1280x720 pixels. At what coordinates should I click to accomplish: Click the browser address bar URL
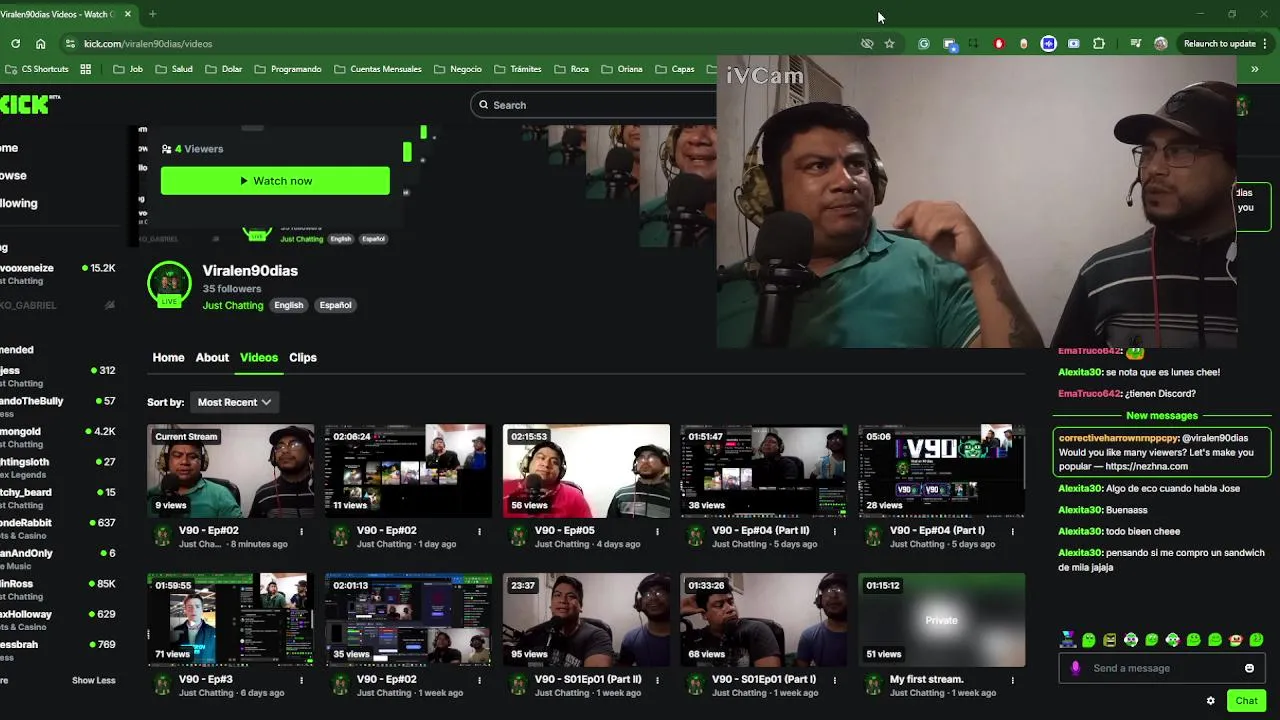click(148, 44)
